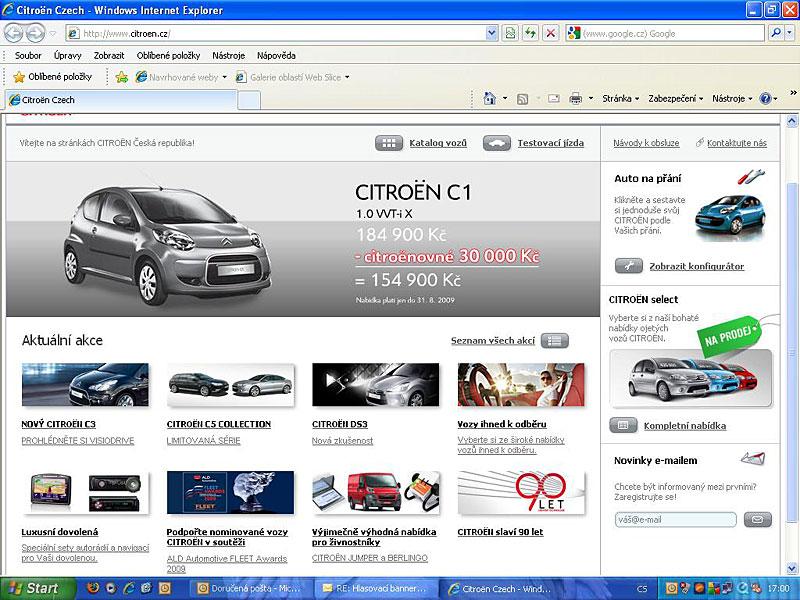Image resolution: width=800 pixels, height=600 pixels.
Task: Open the address bar history dropdown
Action: (x=491, y=34)
